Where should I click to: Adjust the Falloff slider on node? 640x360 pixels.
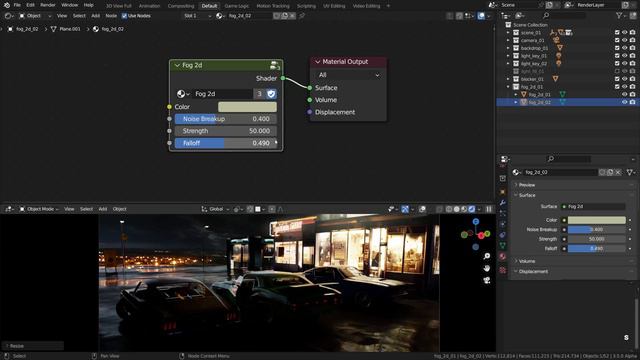click(226, 143)
